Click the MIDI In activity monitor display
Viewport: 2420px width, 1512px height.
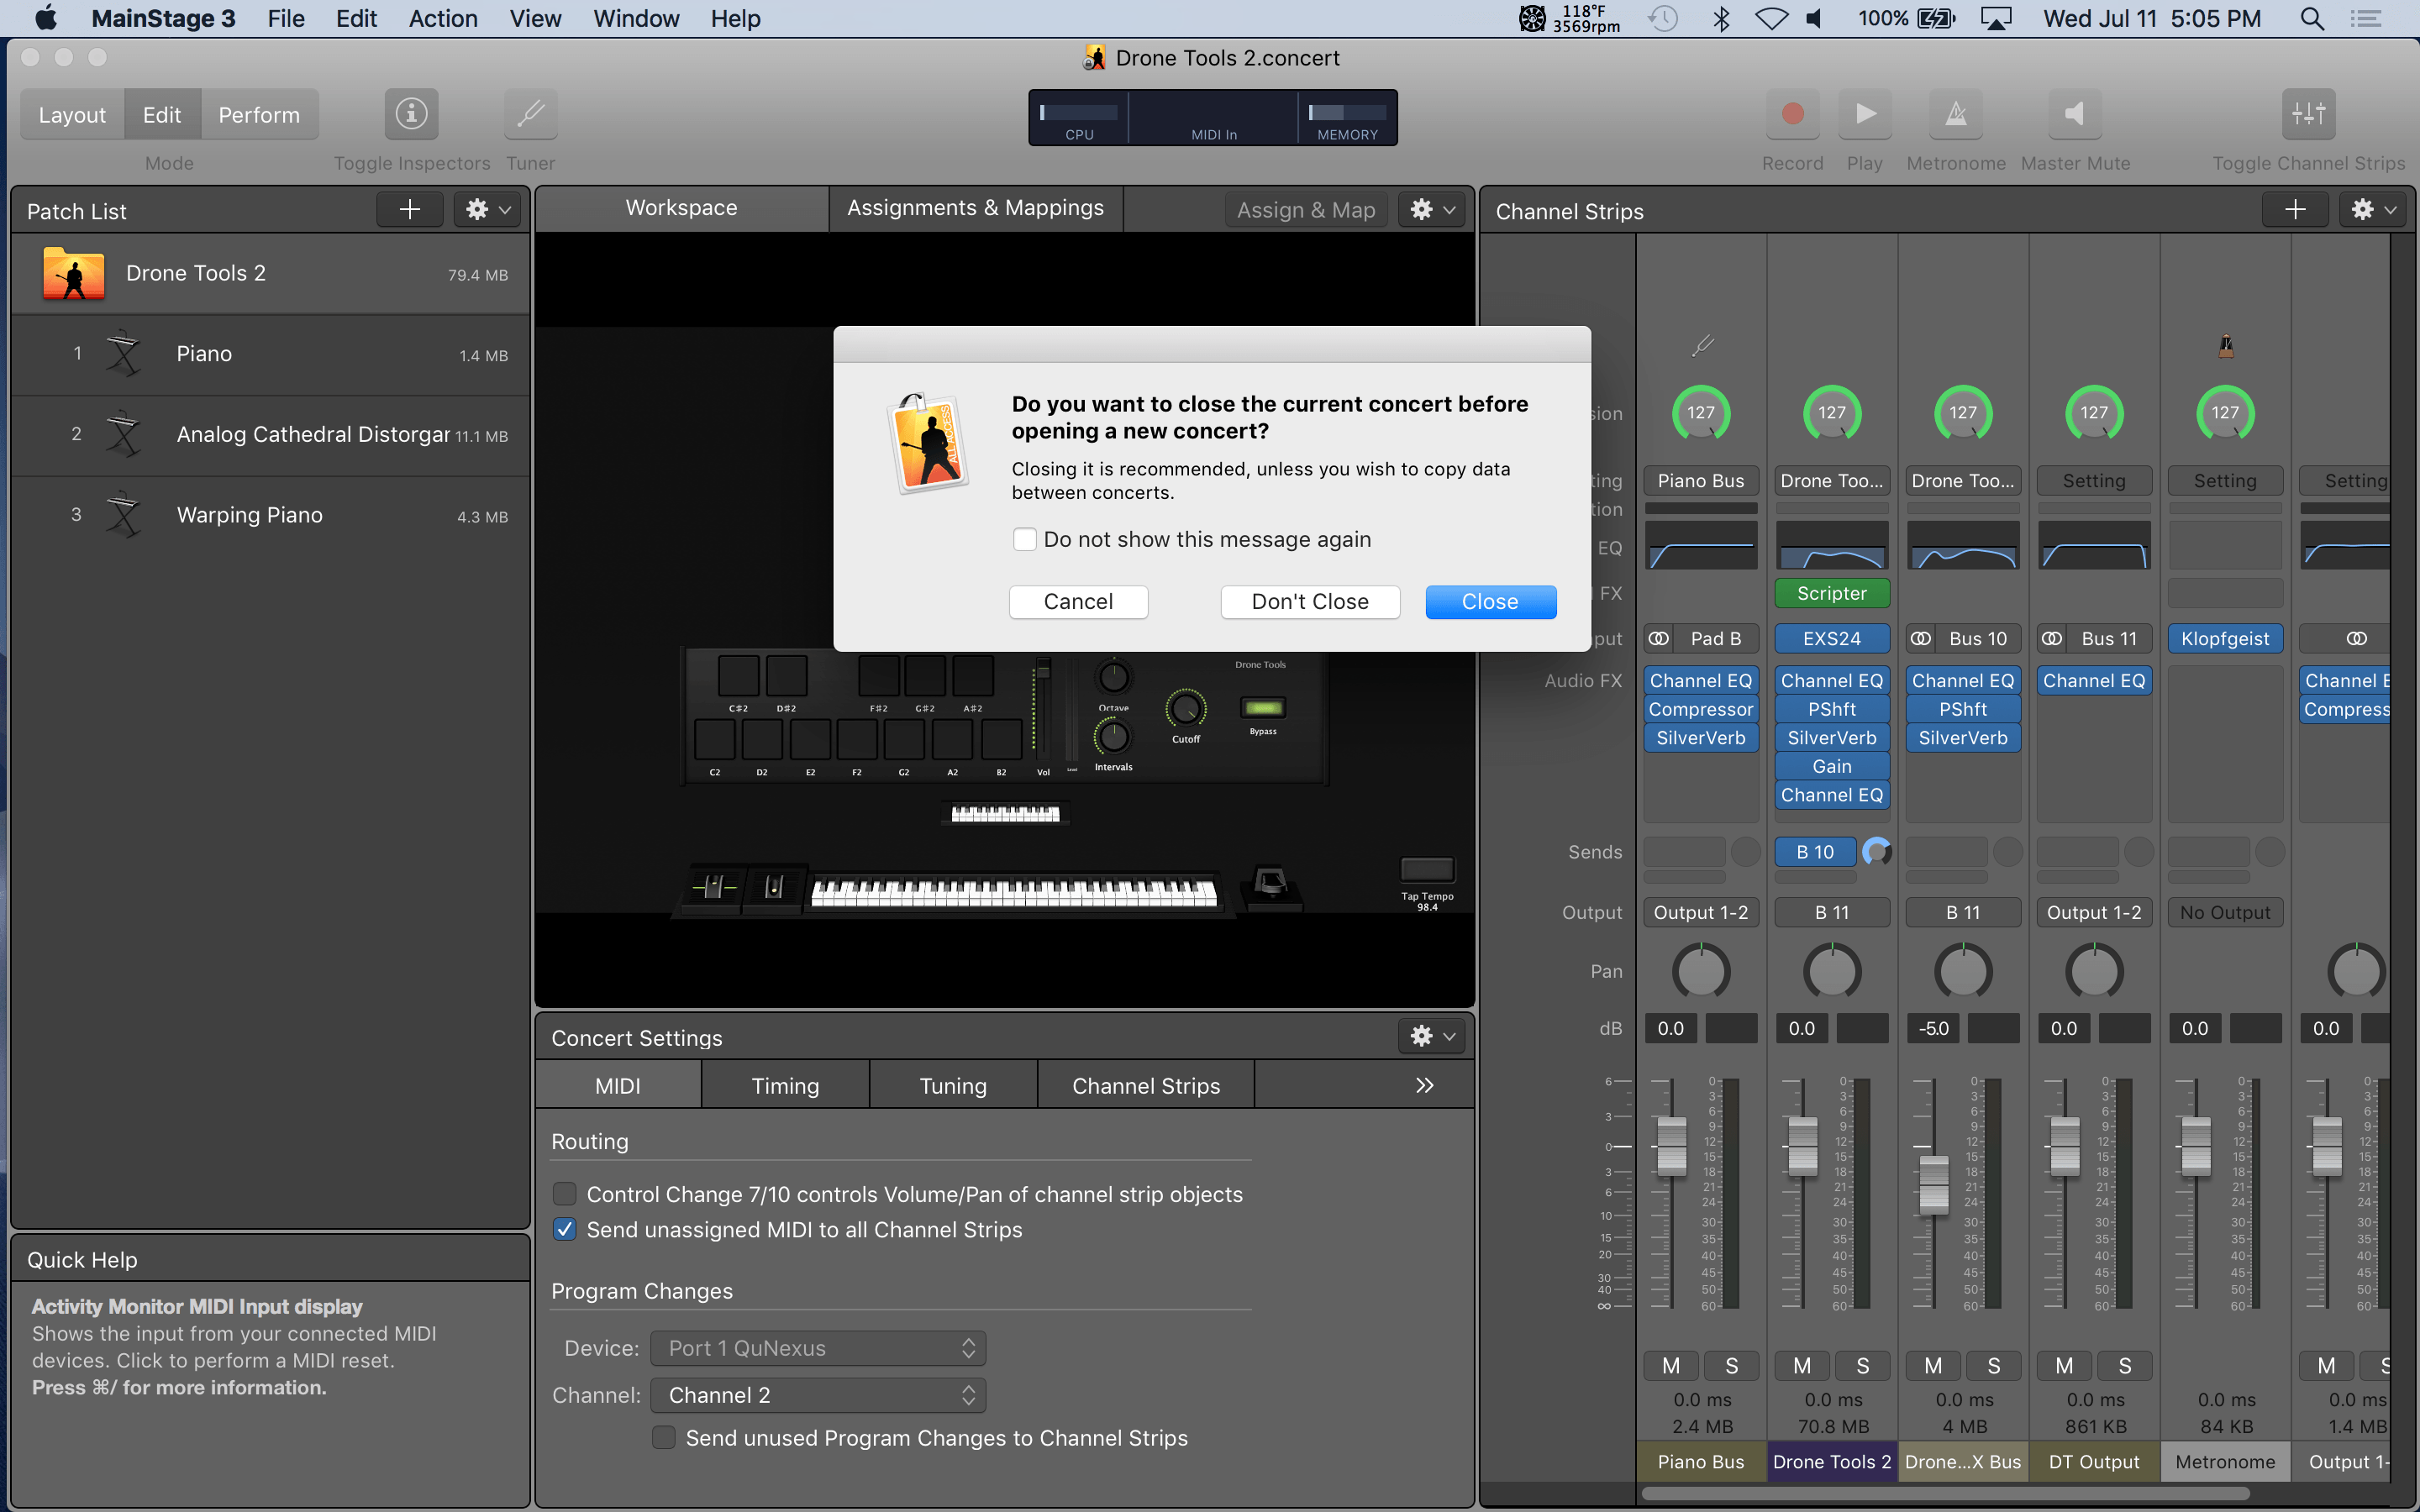click(x=1213, y=118)
